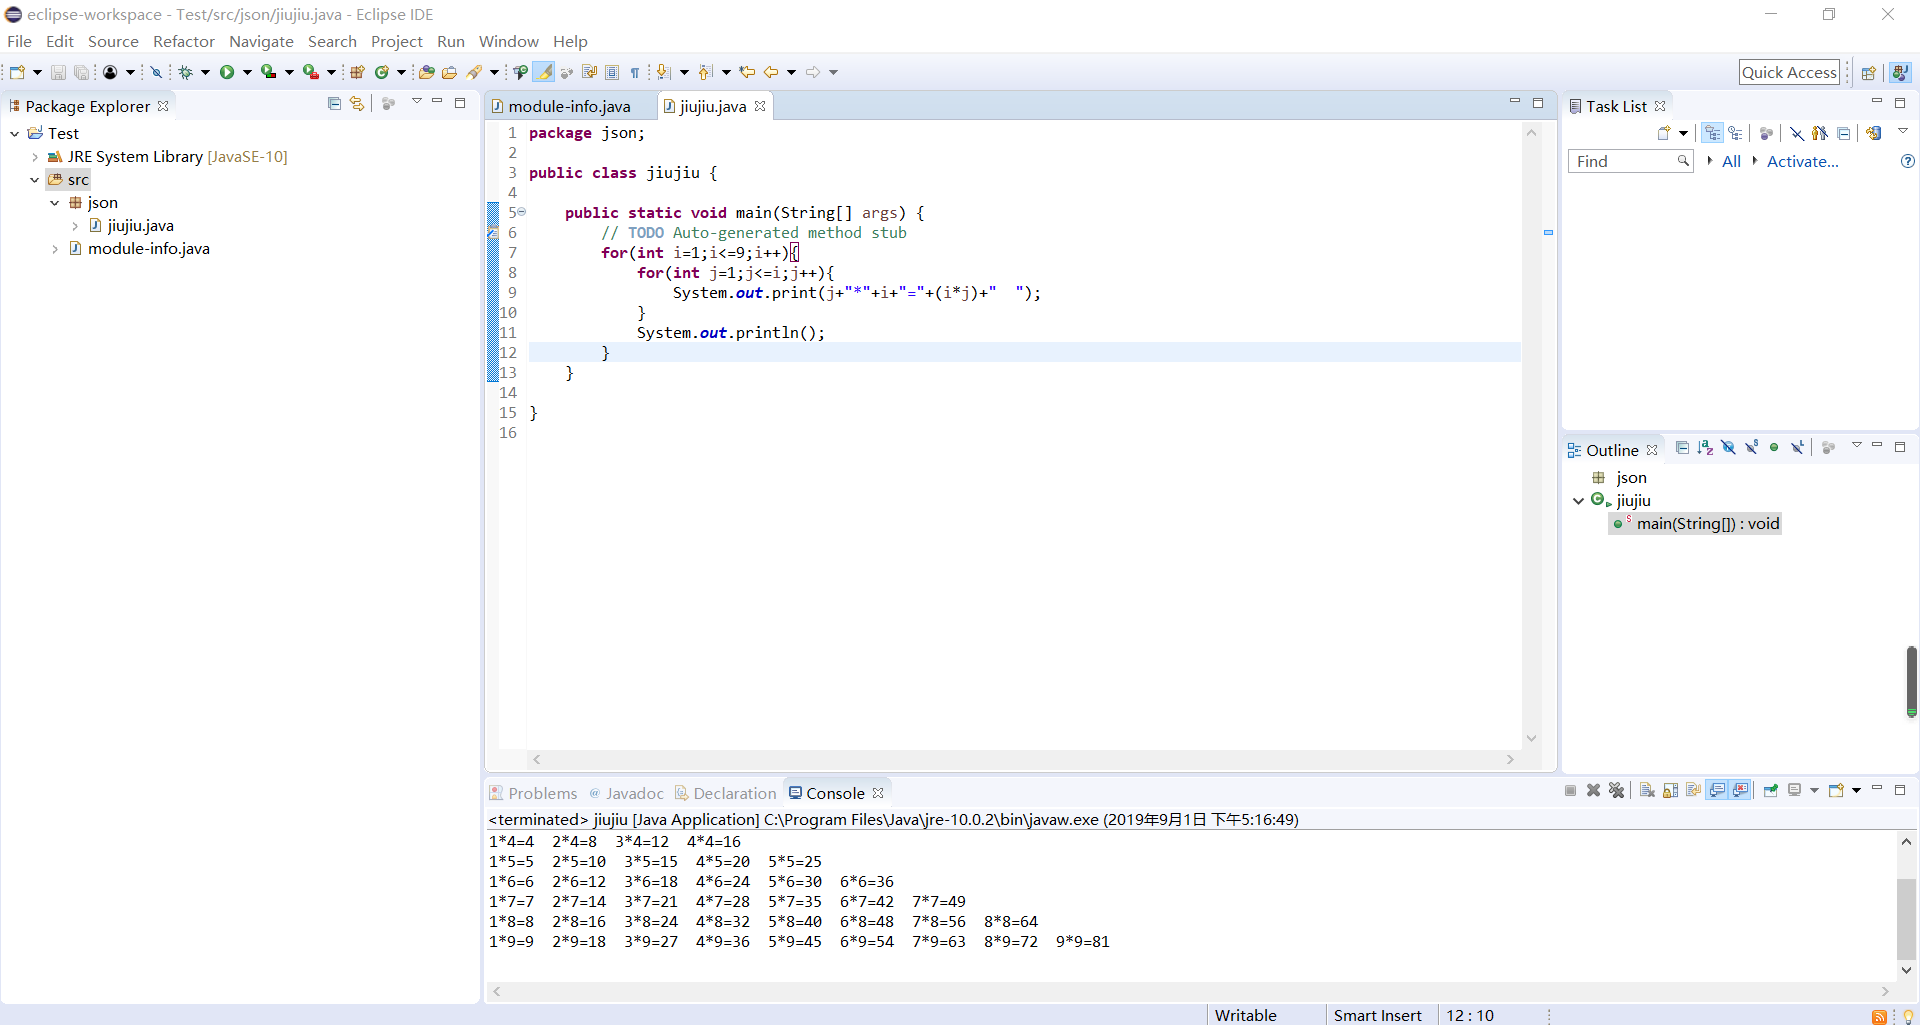This screenshot has height=1025, width=1920.
Task: Click the Activate... link in Task List
Action: coord(1802,161)
